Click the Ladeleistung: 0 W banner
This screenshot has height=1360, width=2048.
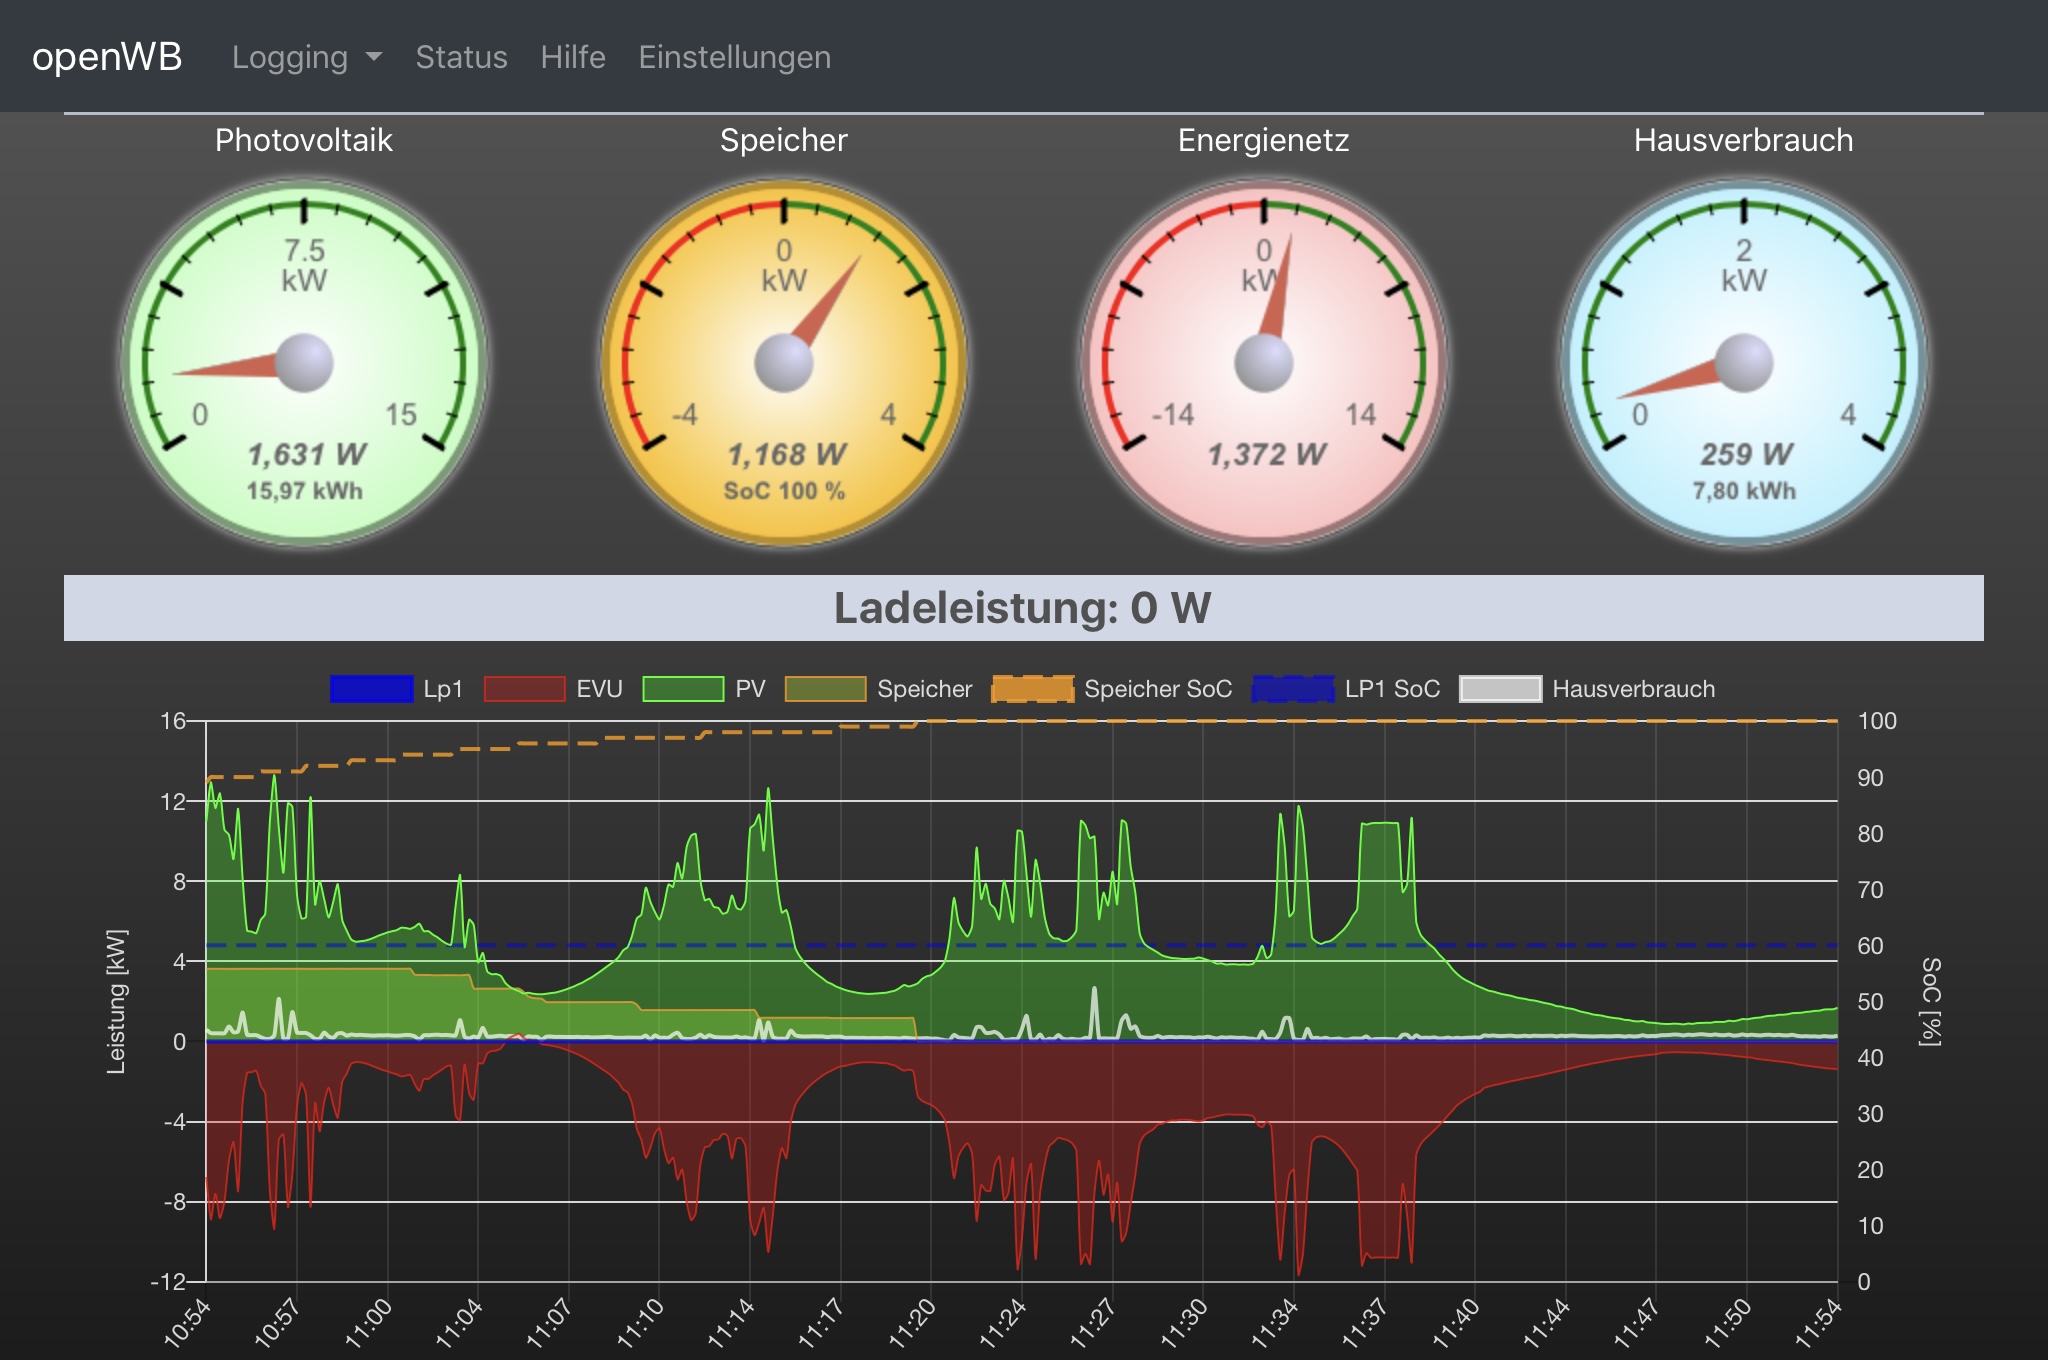pos(1023,608)
